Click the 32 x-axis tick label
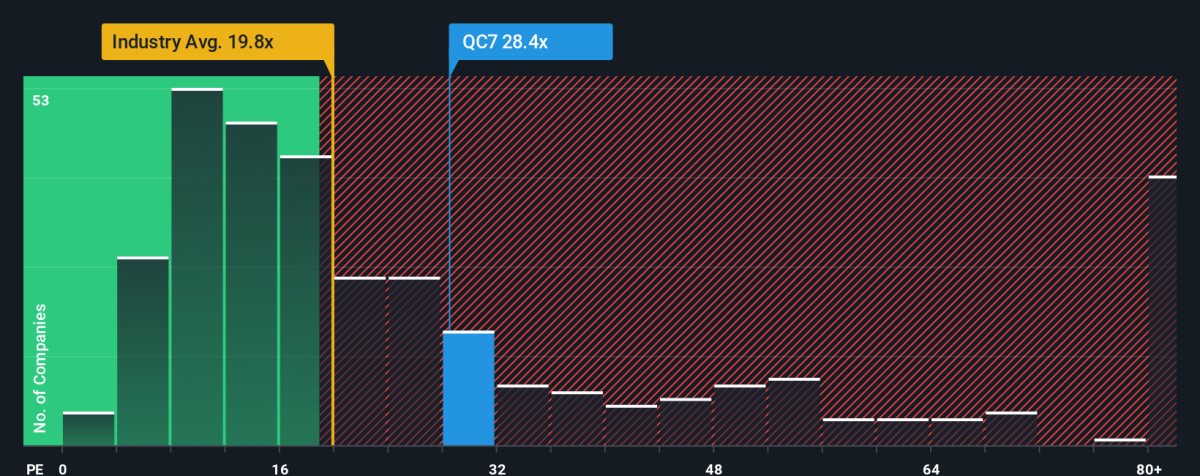This screenshot has width=1200, height=476. 497,465
